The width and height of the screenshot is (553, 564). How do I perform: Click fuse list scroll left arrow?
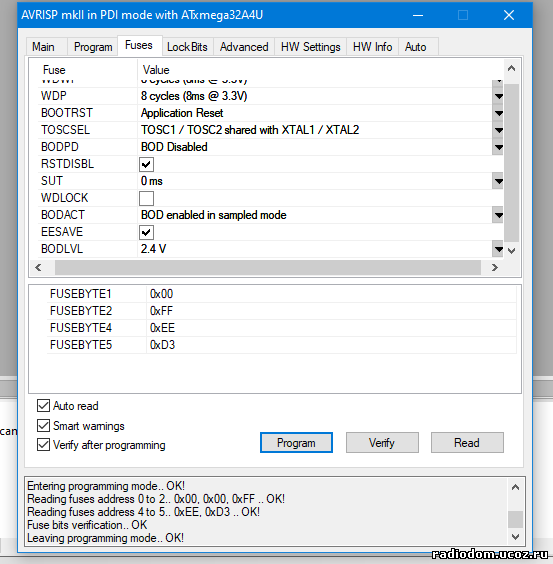pyautogui.click(x=38, y=267)
